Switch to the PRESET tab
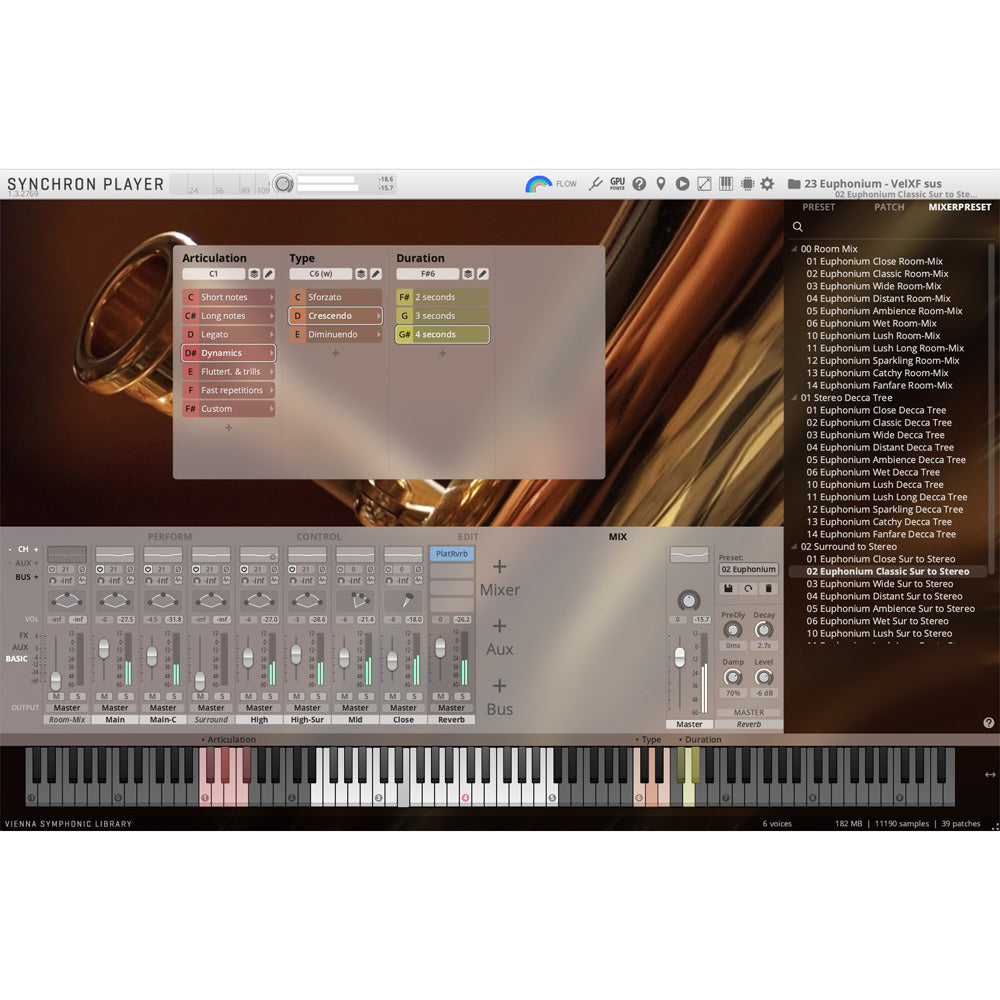This screenshot has width=1000, height=1000. click(x=818, y=207)
